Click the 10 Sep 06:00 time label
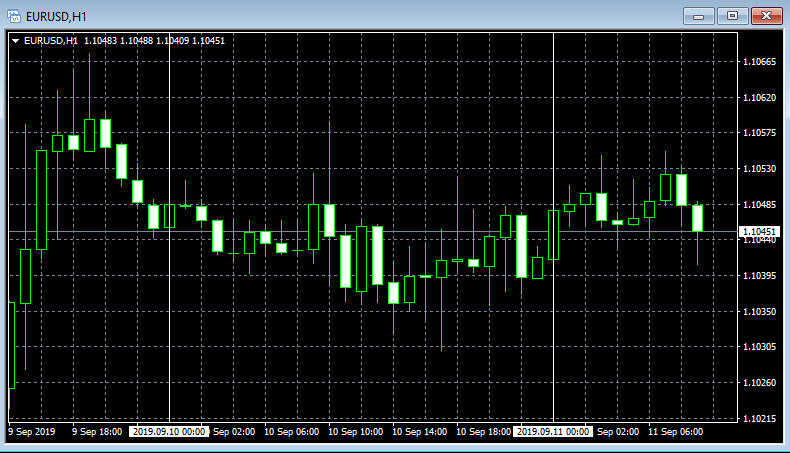Viewport: 790px width, 453px height. tap(291, 432)
